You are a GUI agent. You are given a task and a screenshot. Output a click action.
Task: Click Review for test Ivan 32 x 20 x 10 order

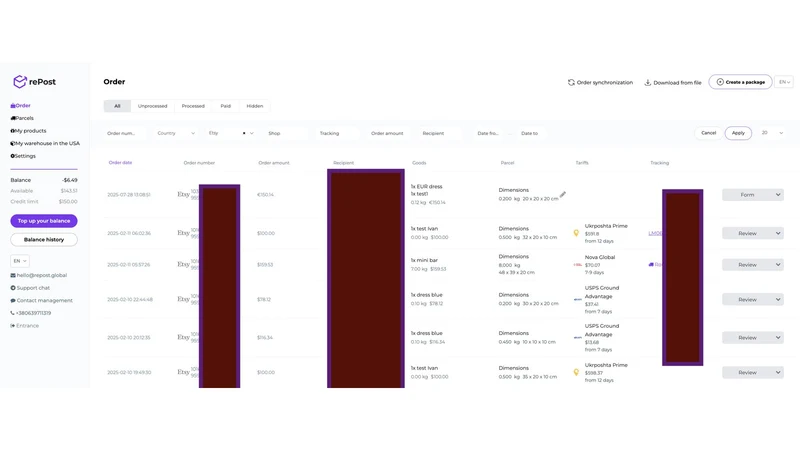(747, 233)
